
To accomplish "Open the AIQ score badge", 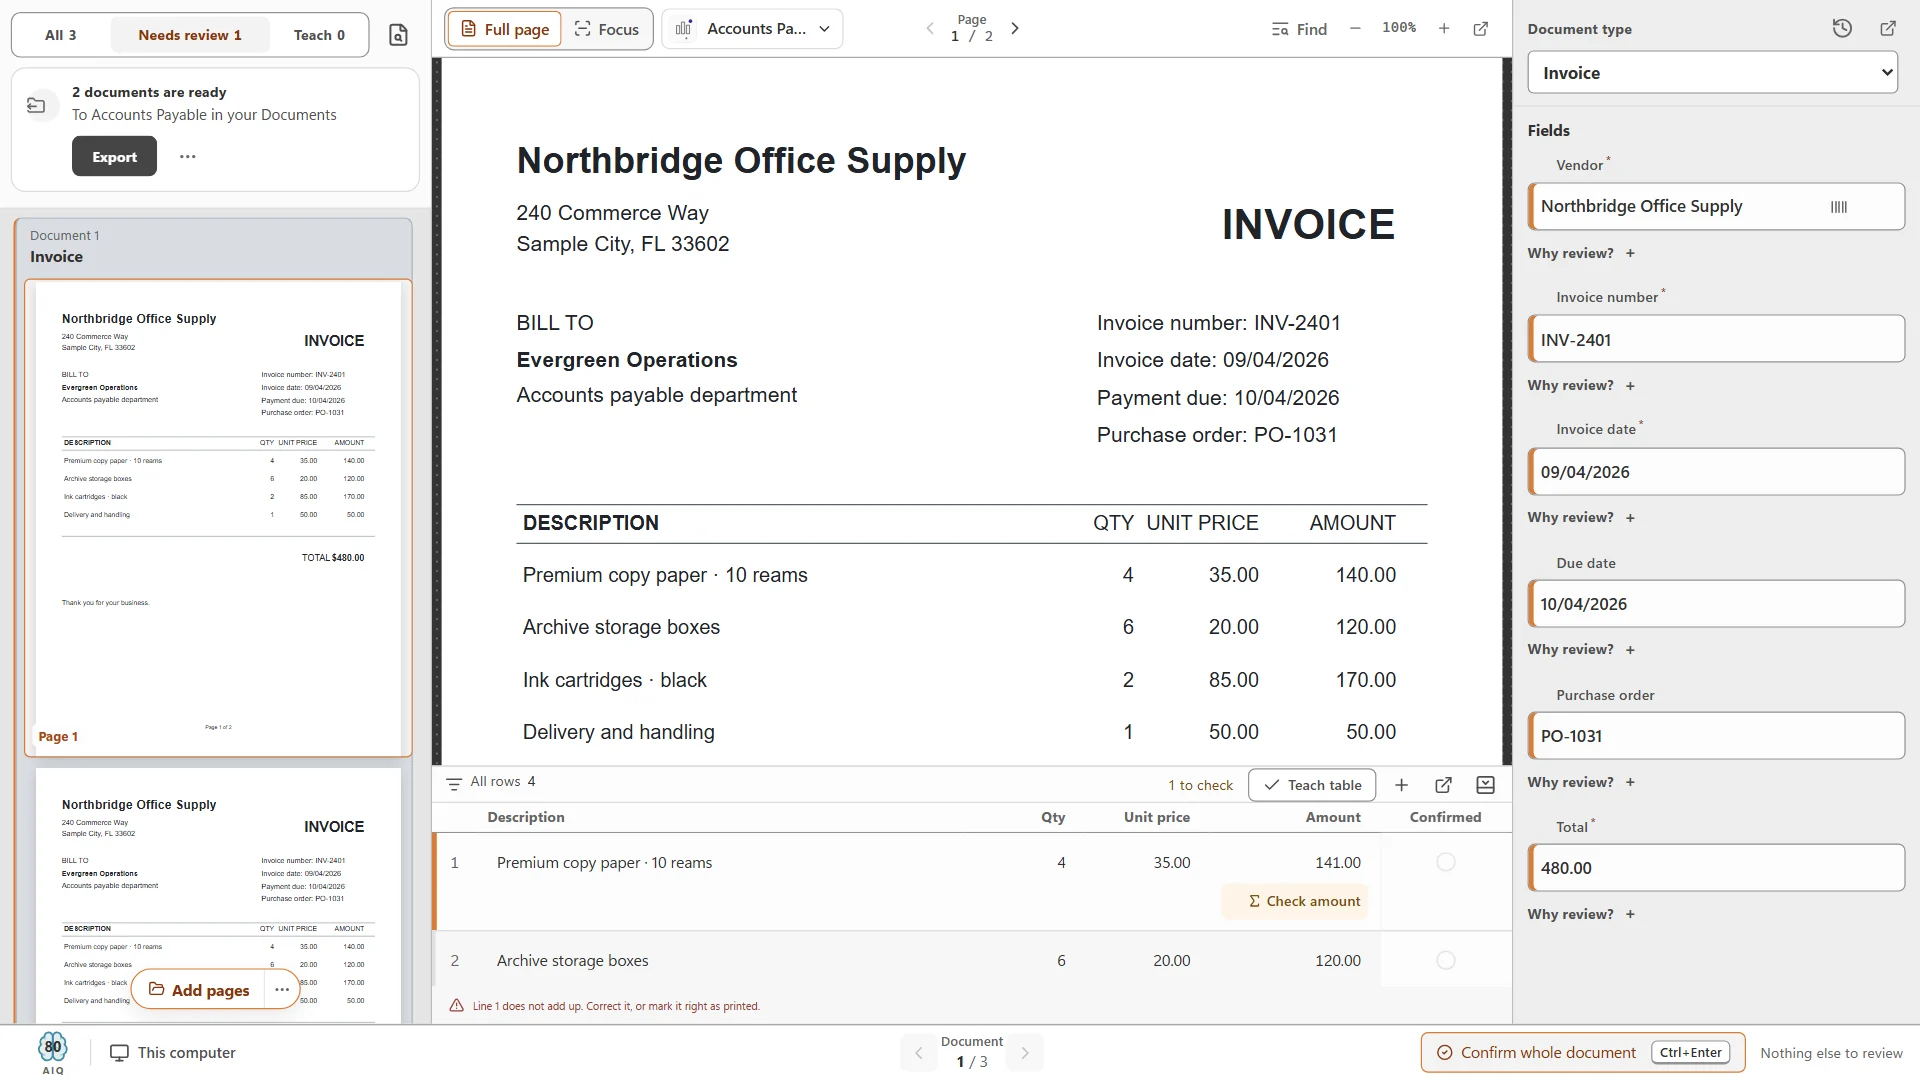I will tap(53, 1052).
